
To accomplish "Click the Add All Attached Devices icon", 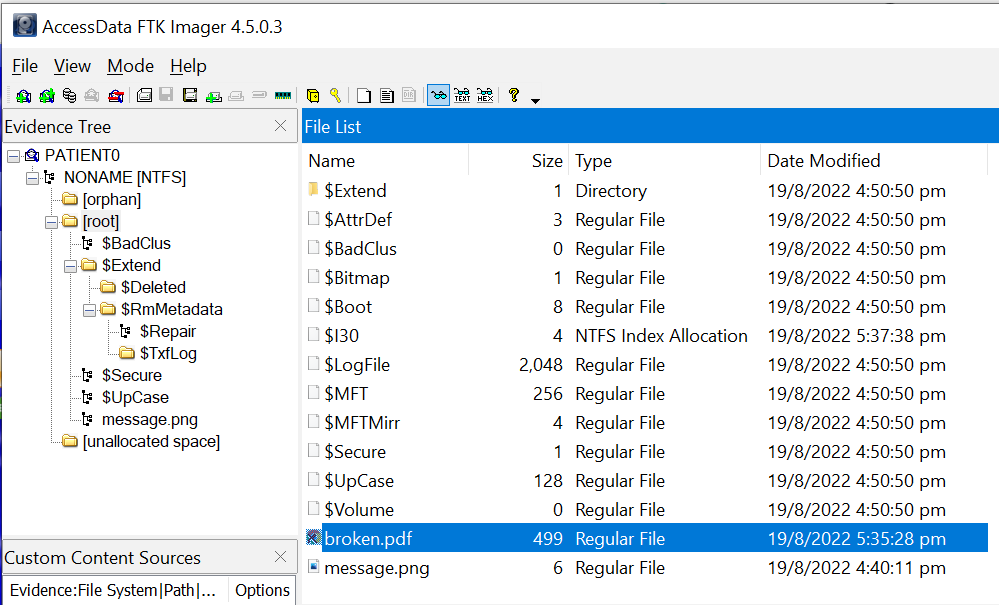I will (x=46, y=96).
